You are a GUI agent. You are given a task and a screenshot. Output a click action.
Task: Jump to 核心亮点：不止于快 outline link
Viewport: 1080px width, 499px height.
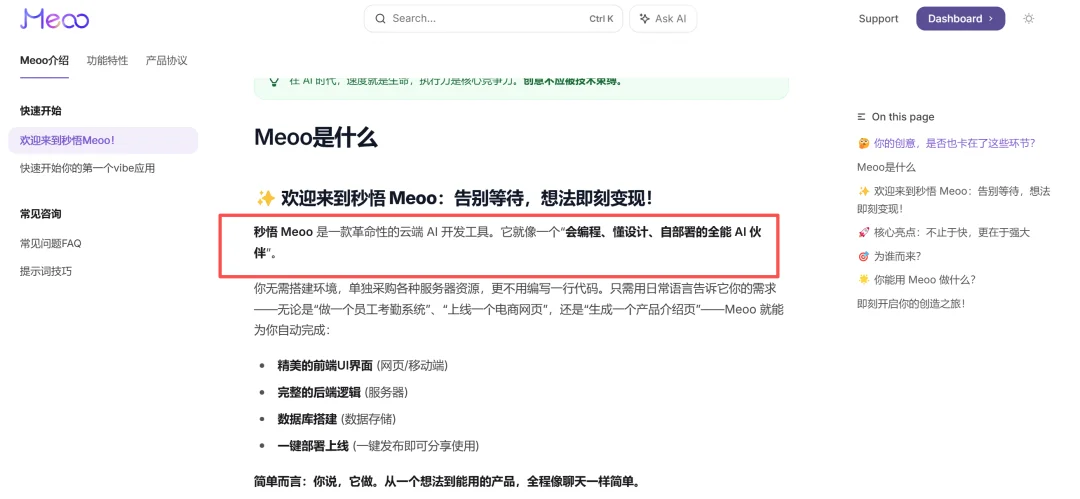pos(944,232)
